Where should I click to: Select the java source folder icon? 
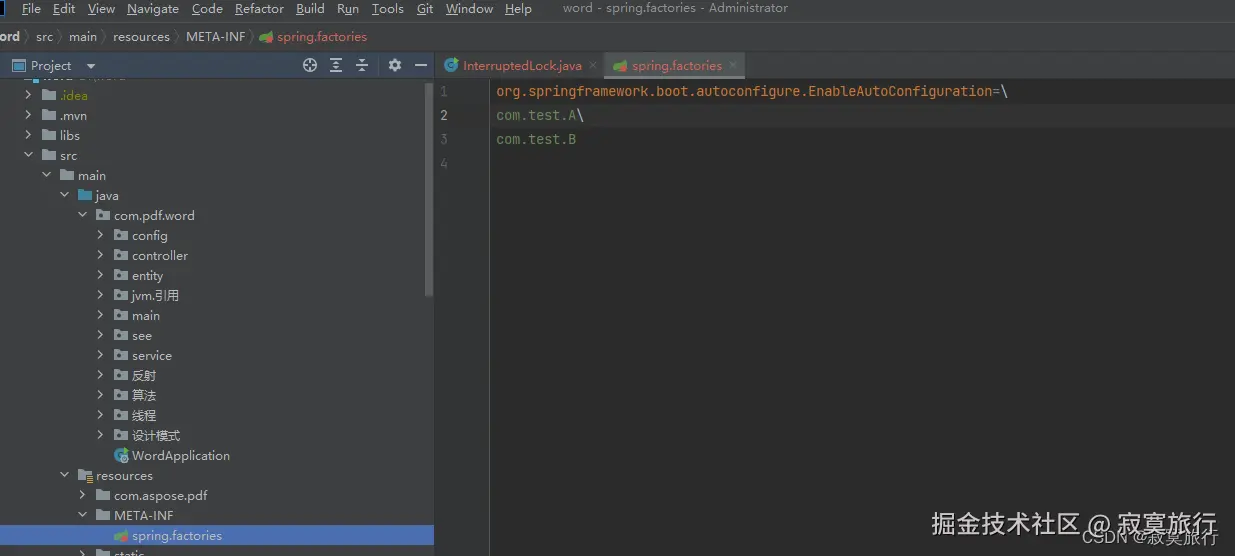(x=85, y=195)
